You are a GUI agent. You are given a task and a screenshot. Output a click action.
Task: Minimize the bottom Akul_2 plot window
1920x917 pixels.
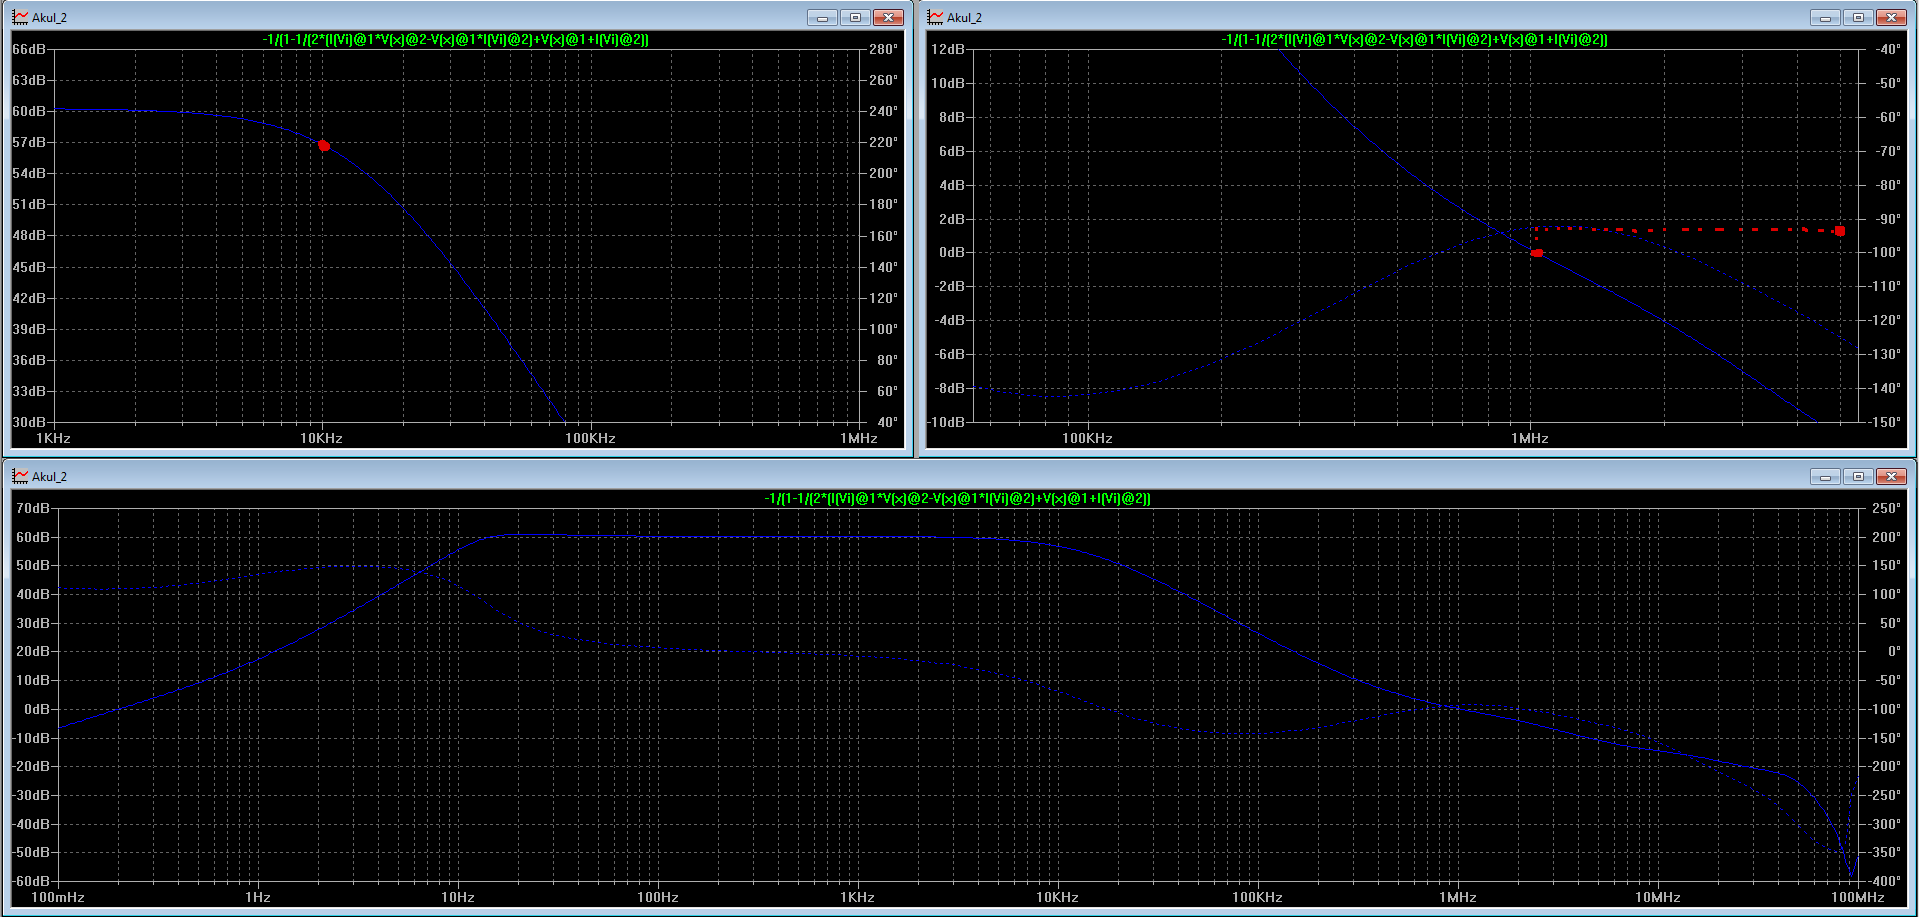click(x=1825, y=477)
